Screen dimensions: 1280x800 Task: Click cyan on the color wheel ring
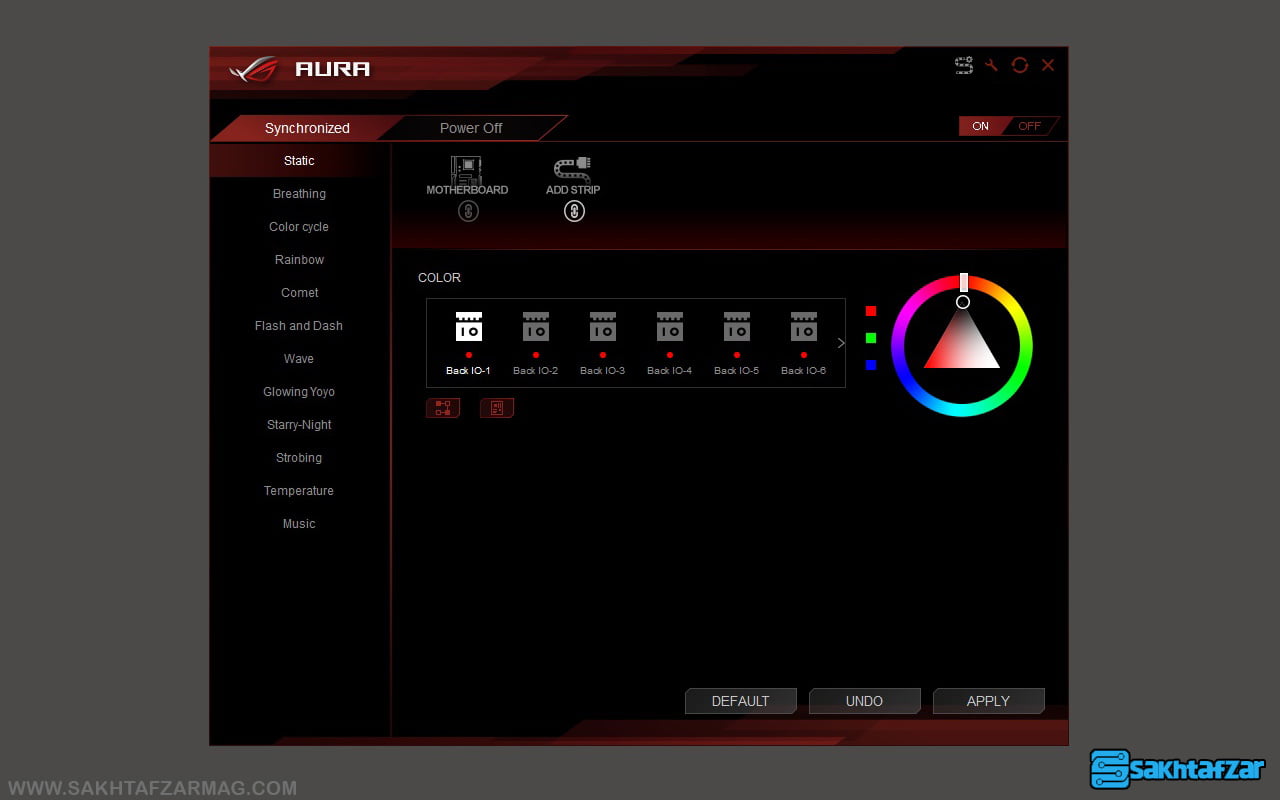[x=962, y=410]
